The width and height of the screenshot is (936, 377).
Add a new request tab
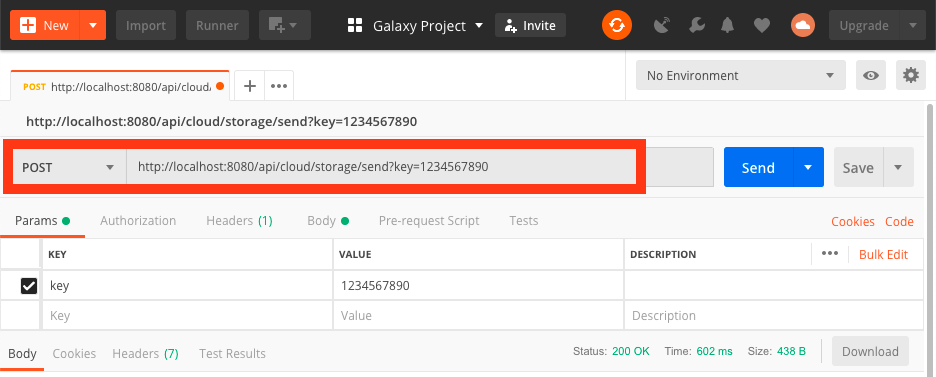click(250, 86)
